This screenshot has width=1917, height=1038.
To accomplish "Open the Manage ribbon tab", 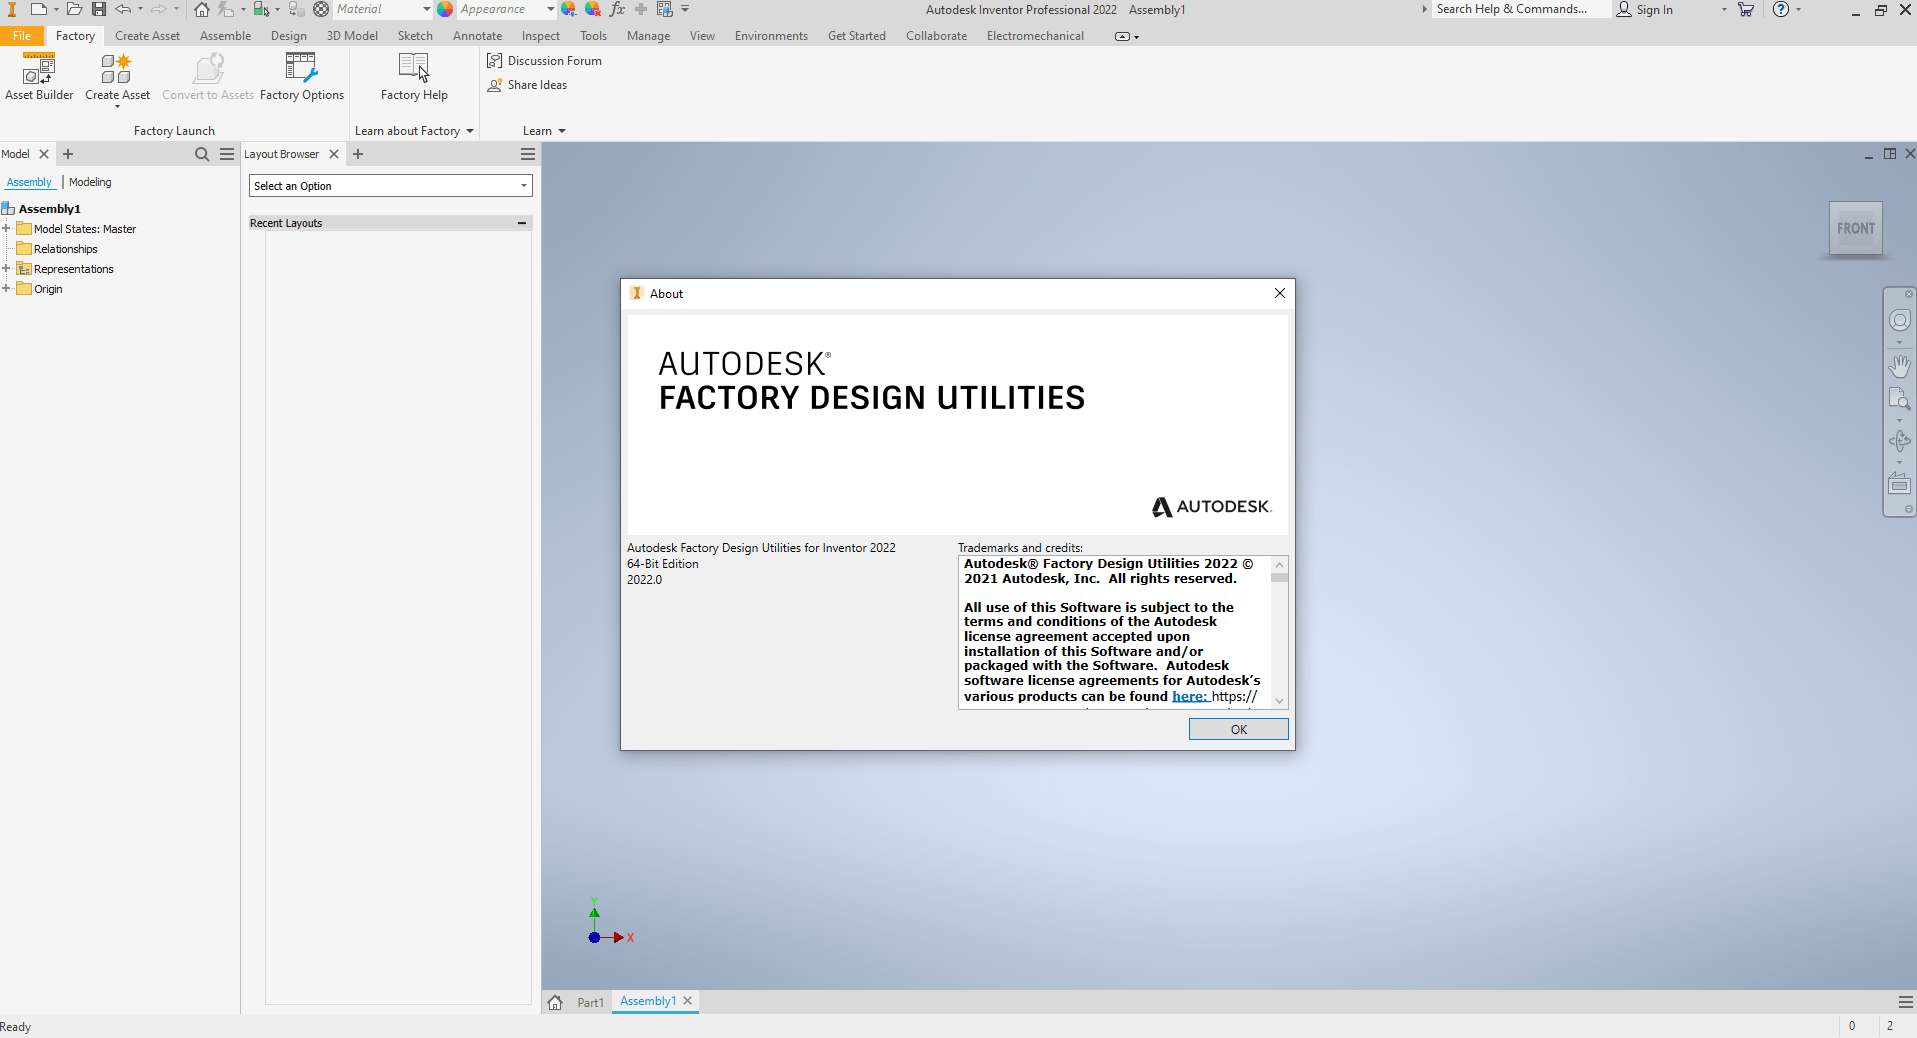I will coord(648,36).
